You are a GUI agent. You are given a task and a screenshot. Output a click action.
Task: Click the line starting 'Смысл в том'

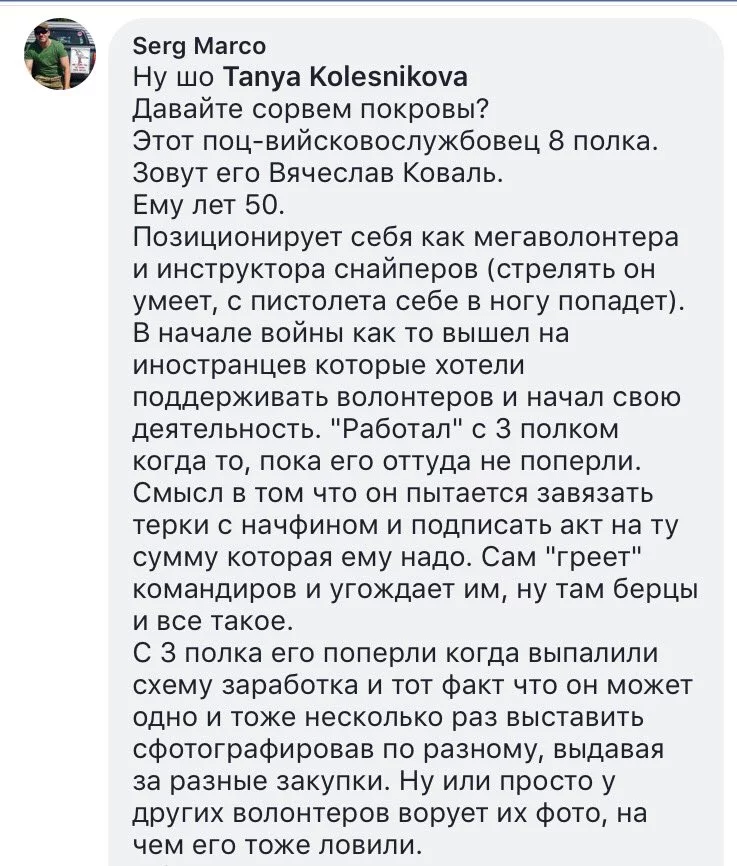393,494
